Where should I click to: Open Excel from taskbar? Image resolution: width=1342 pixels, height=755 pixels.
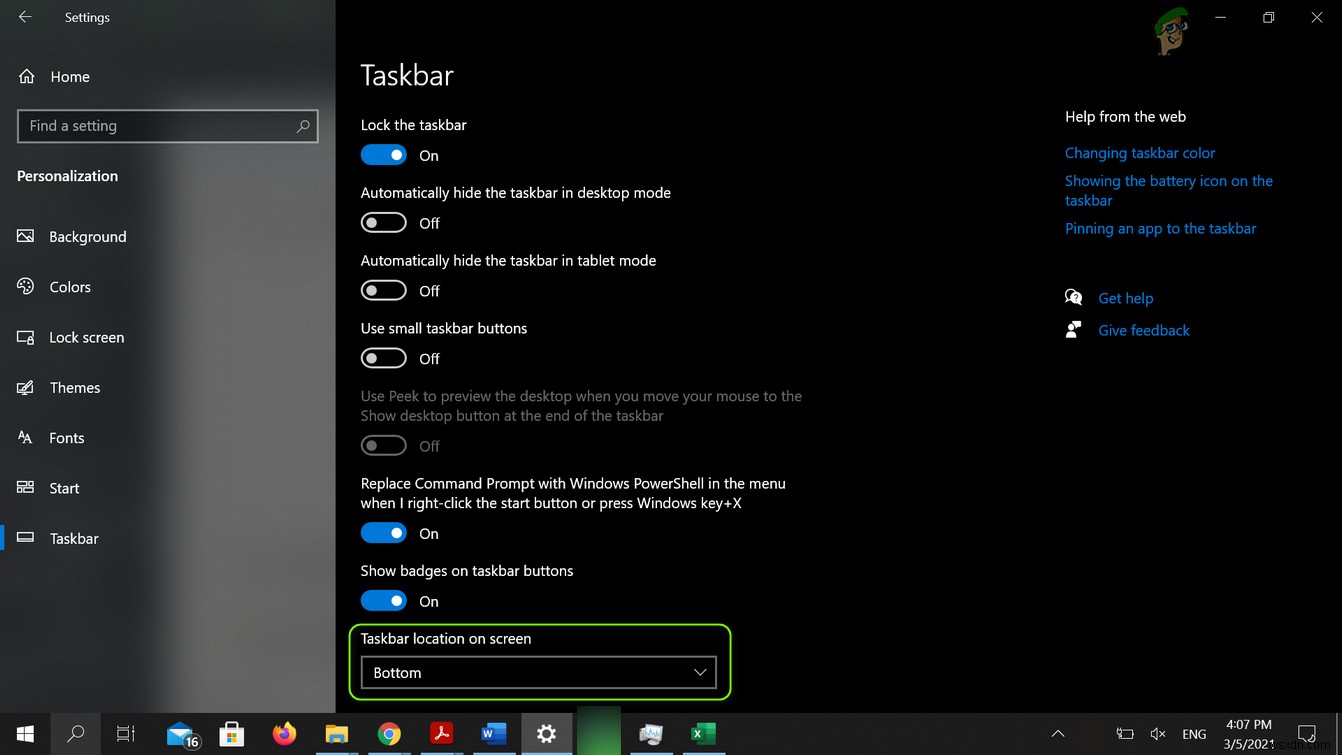(703, 734)
